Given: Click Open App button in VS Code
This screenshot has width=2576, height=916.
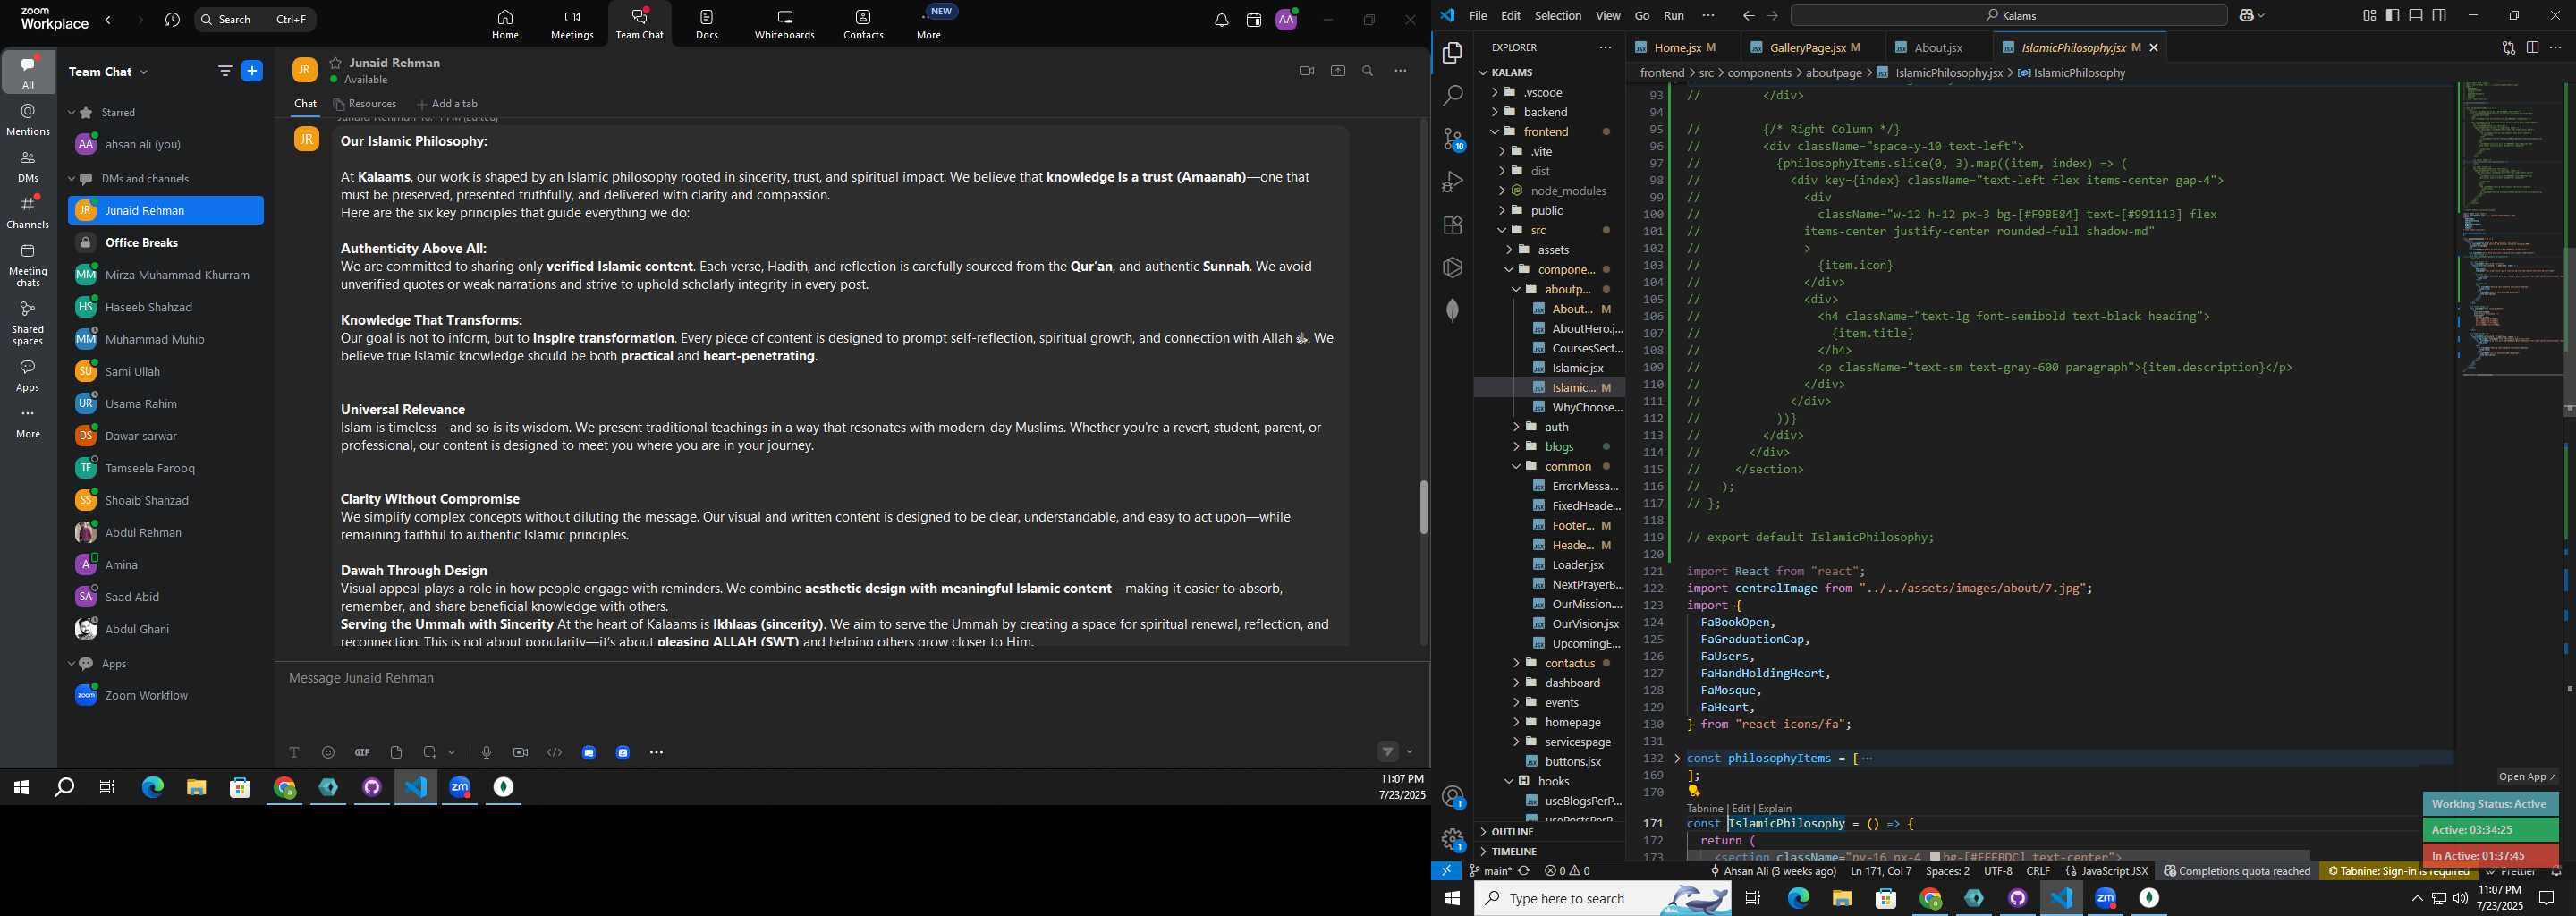Looking at the screenshot, I should 2526,777.
